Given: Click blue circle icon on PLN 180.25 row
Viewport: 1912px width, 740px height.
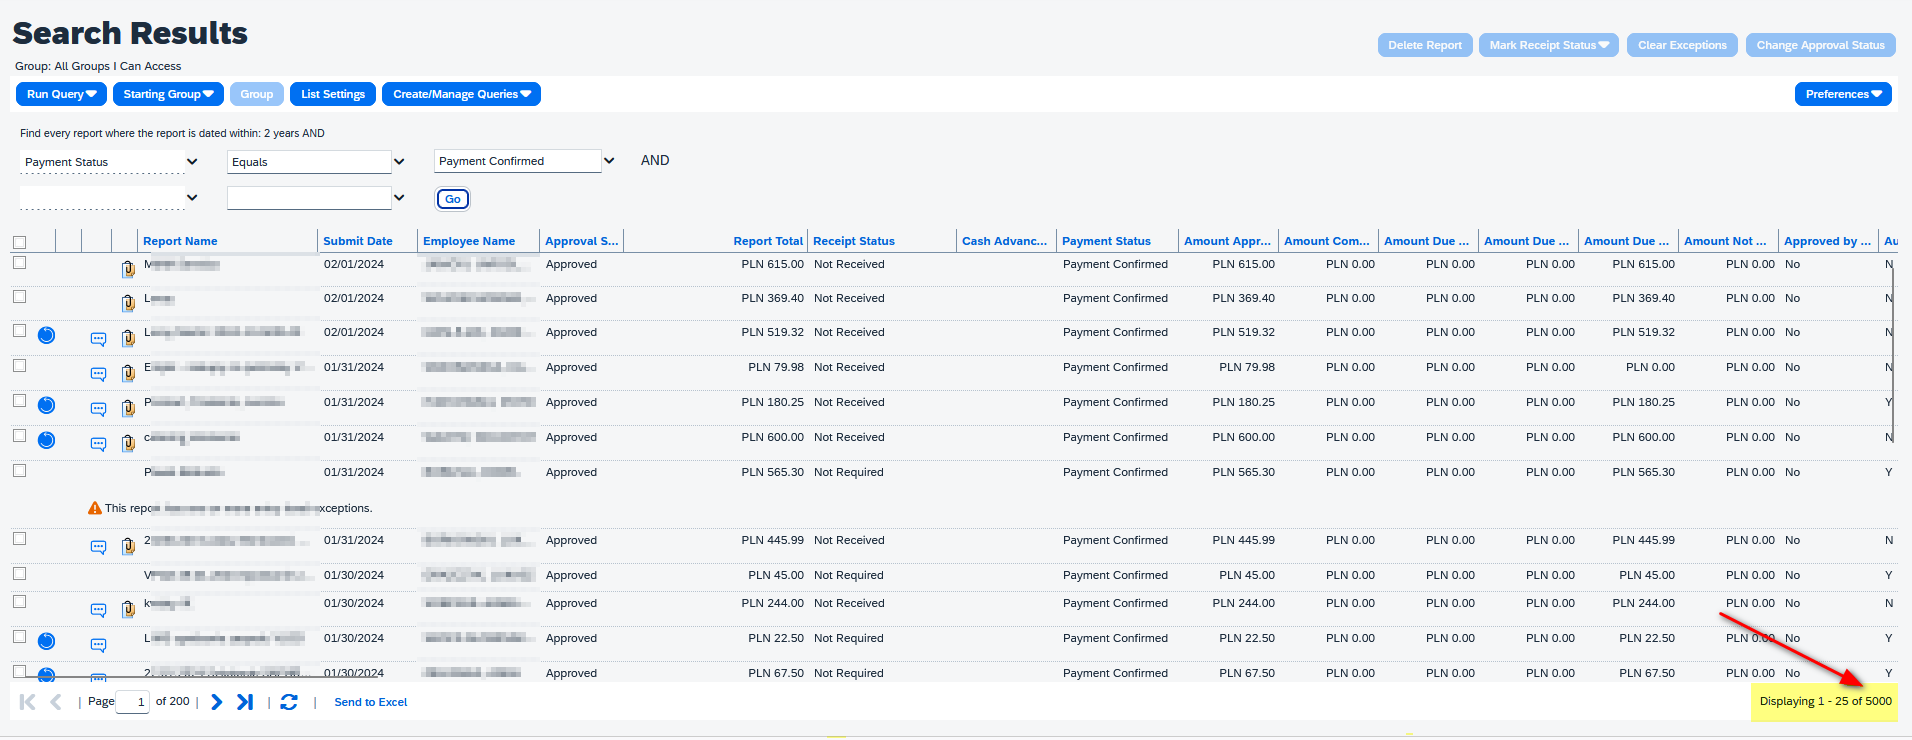Looking at the screenshot, I should pyautogui.click(x=46, y=405).
